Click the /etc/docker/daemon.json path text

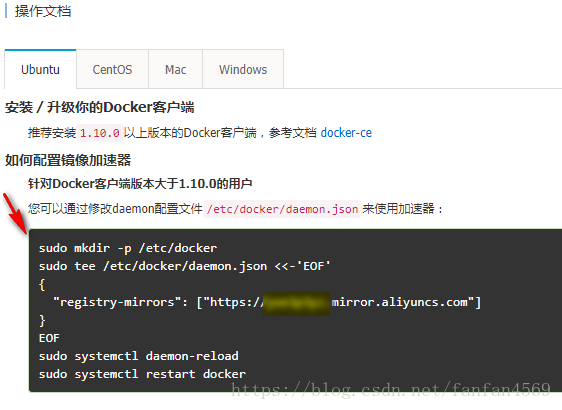pos(282,209)
